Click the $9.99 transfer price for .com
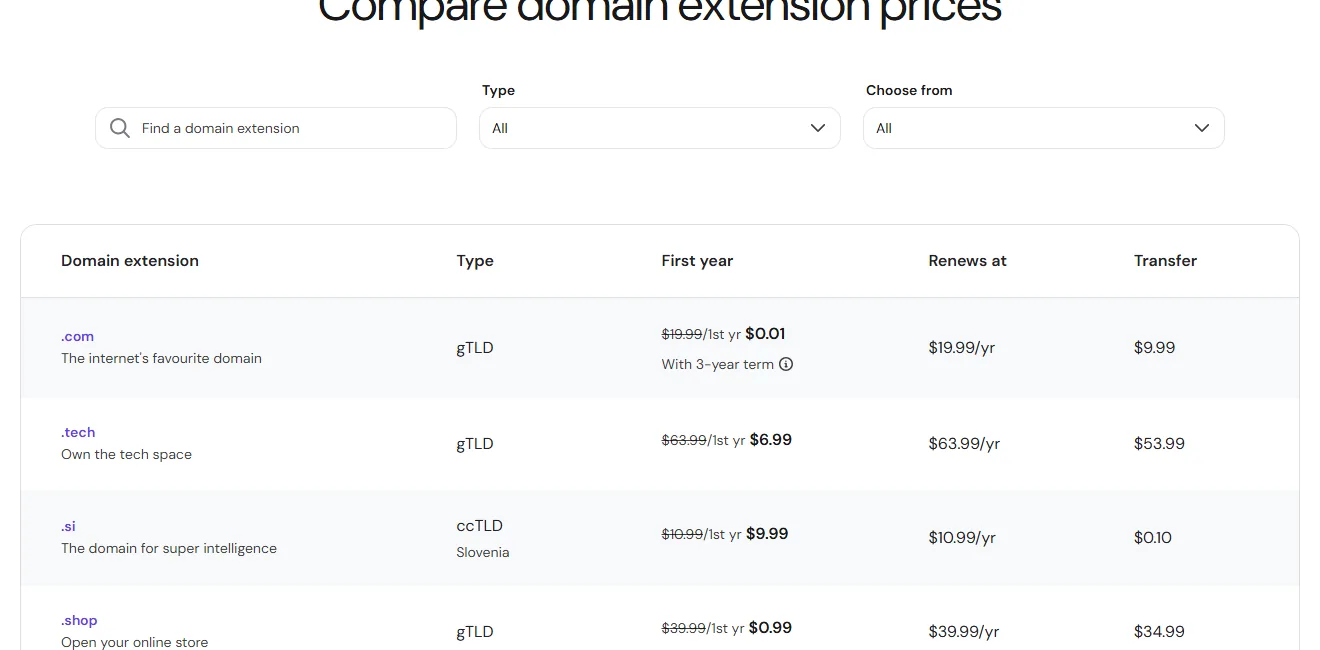The image size is (1320, 650). tap(1154, 348)
